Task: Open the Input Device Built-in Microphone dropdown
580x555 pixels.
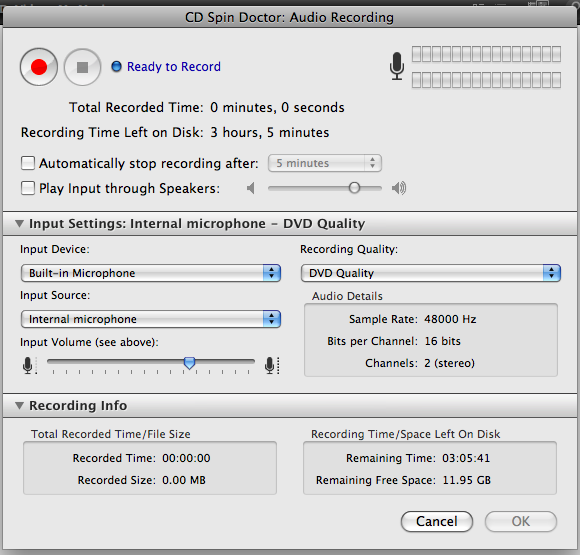Action: 151,273
